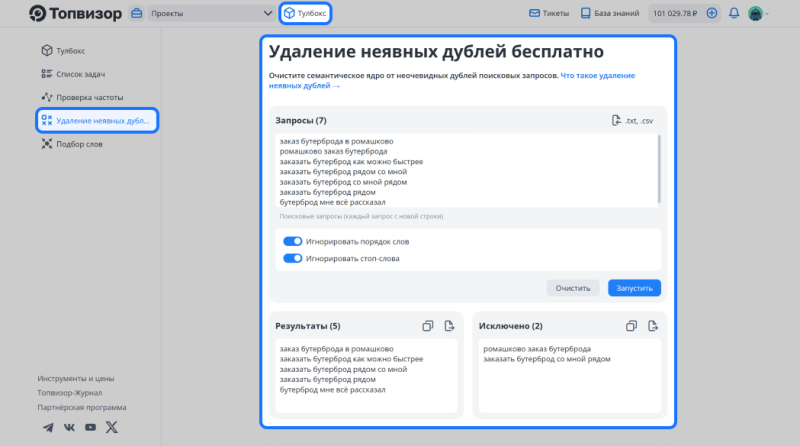Viewport: 800px width, 446px height.
Task: Export the Исключено list to file
Action: [653, 326]
